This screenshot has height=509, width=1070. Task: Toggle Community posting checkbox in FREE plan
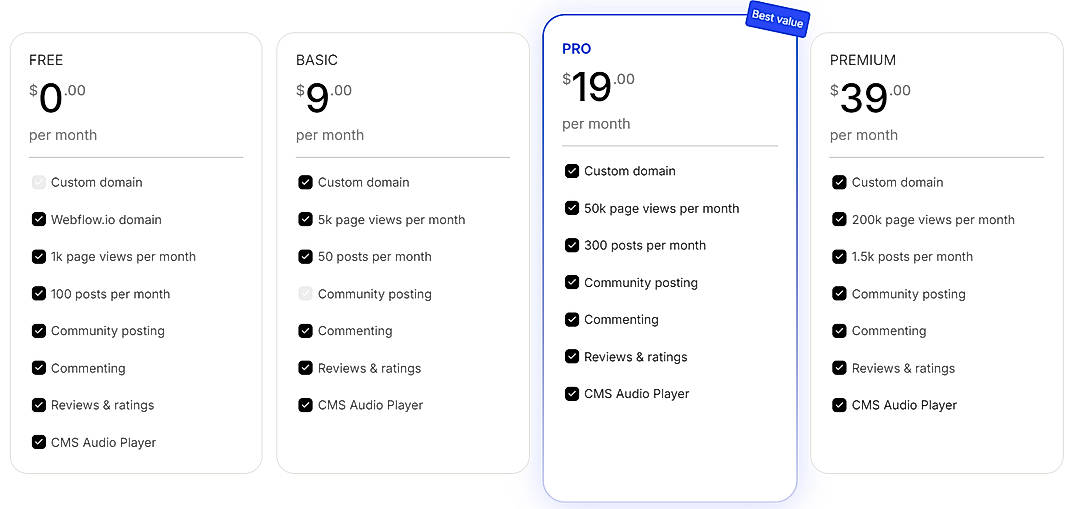pyautogui.click(x=39, y=331)
